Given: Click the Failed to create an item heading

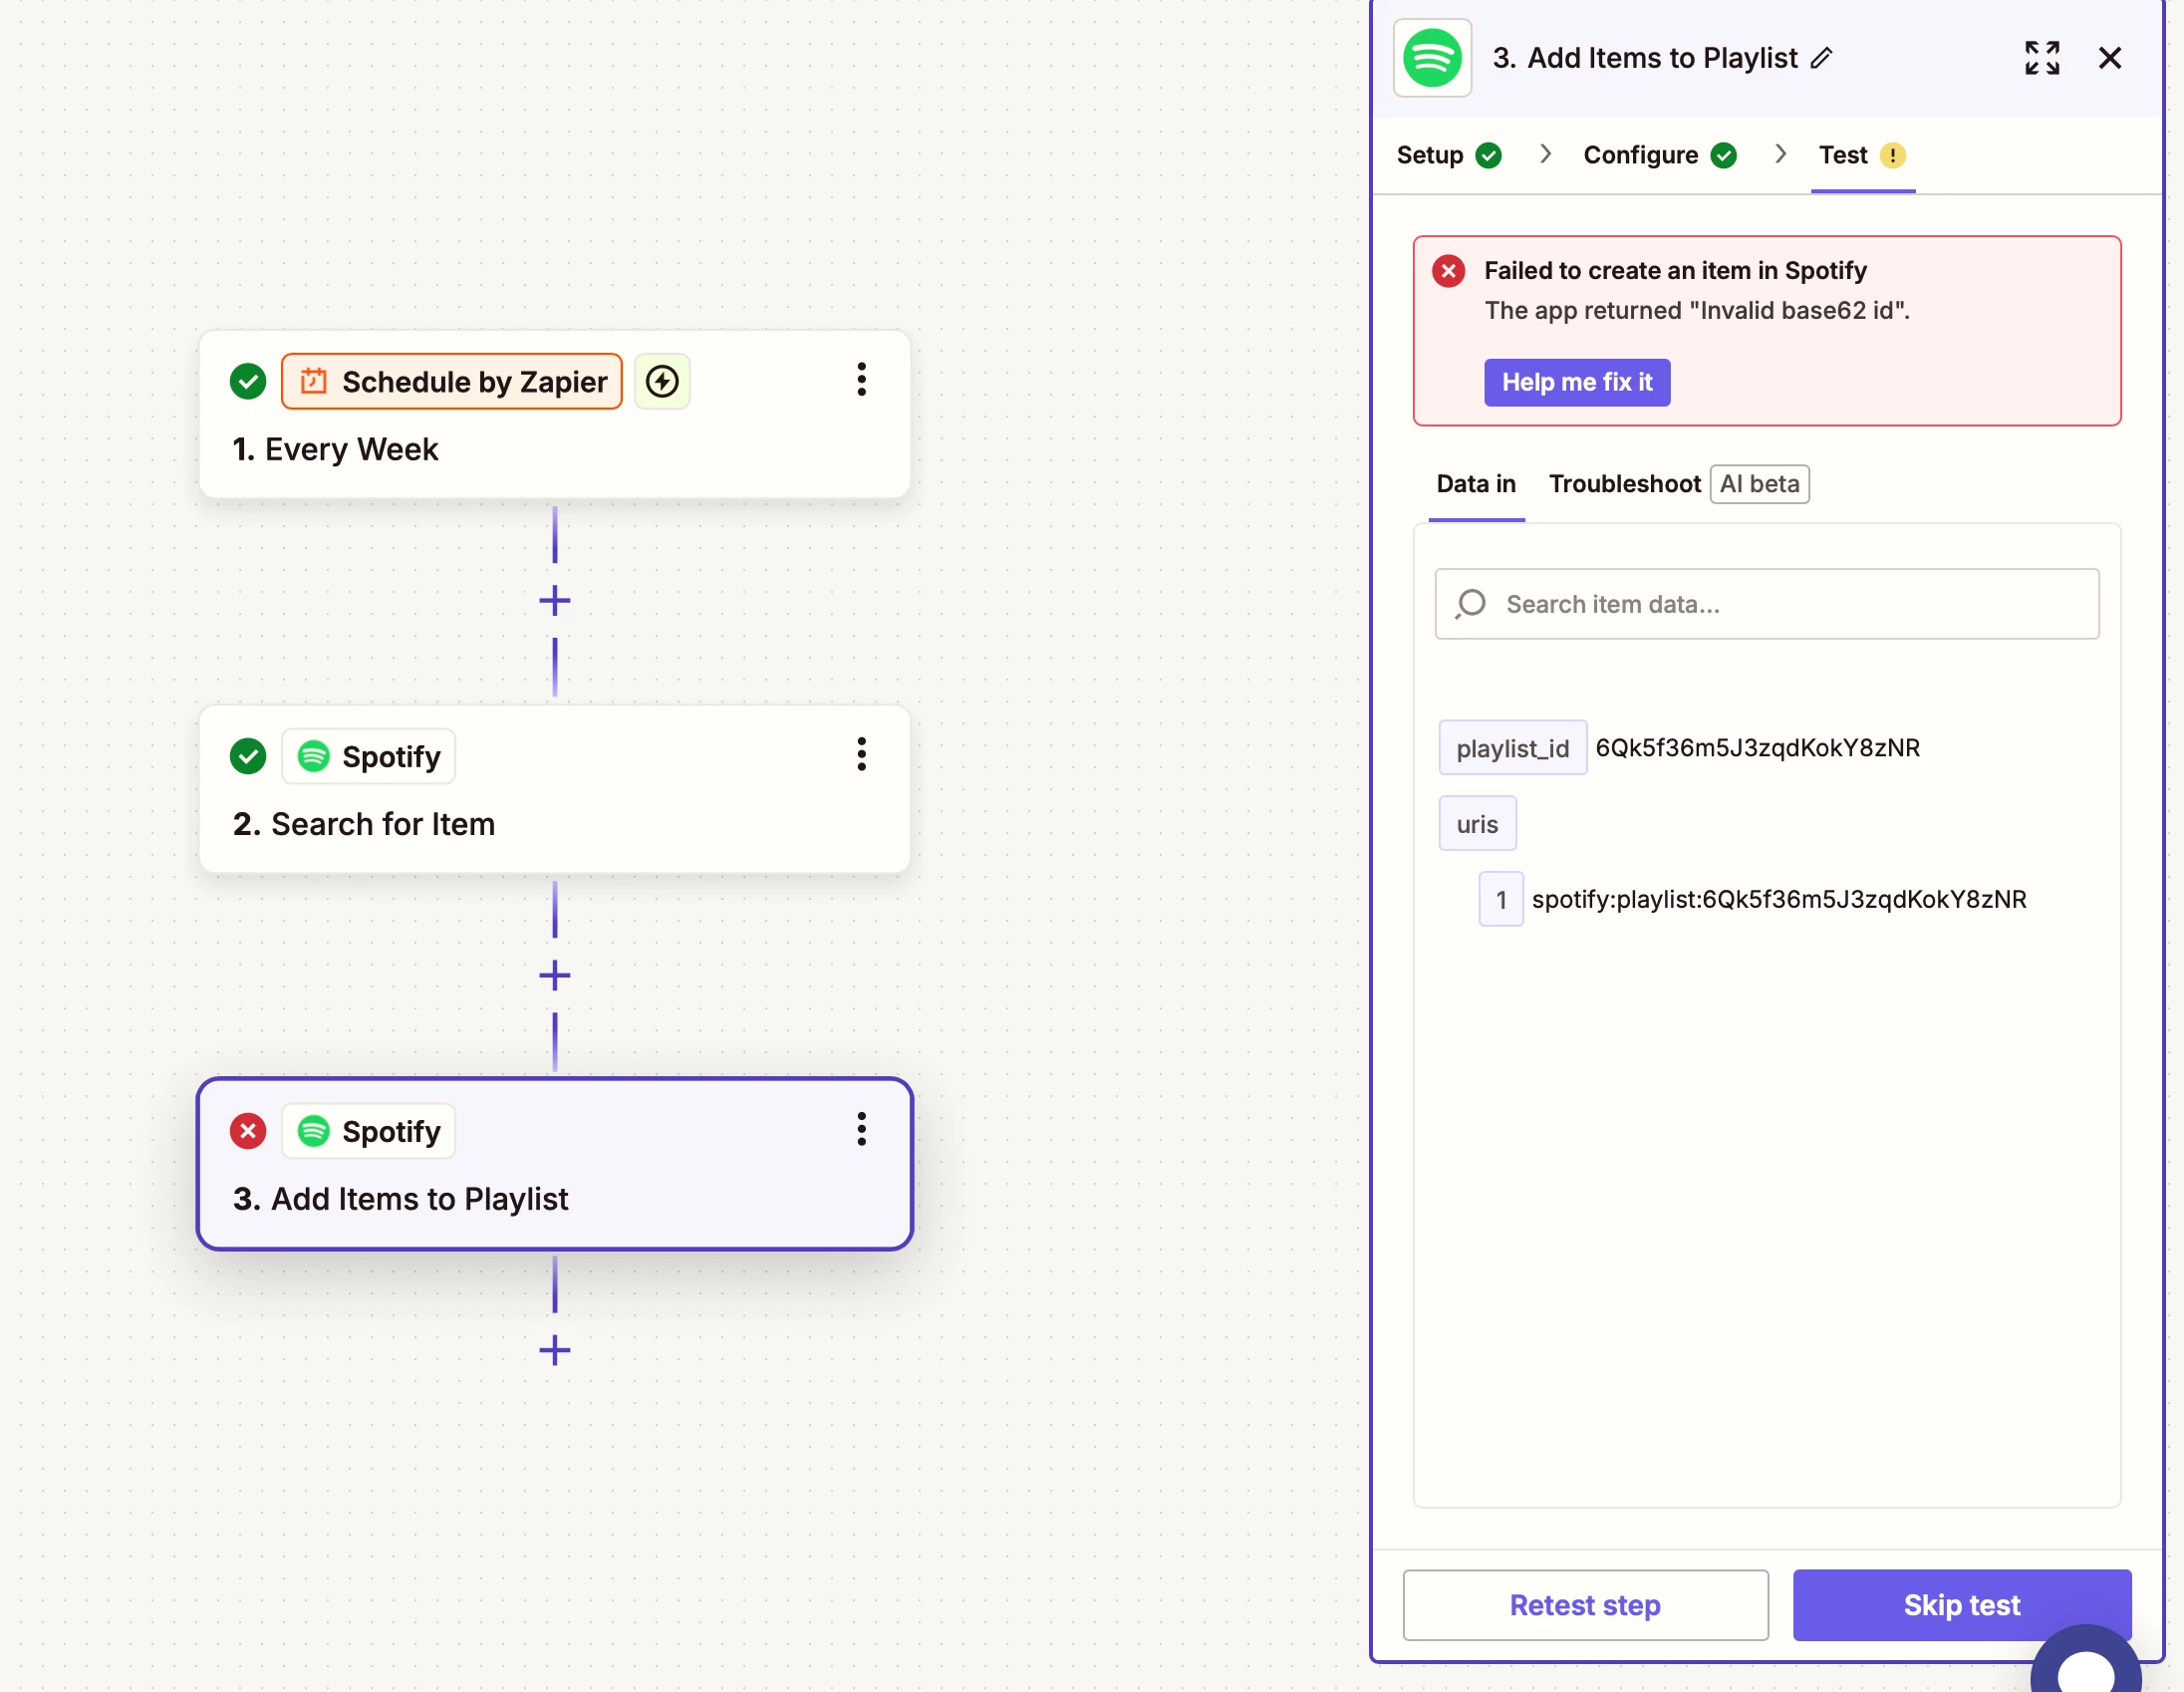Looking at the screenshot, I should click(x=1675, y=271).
